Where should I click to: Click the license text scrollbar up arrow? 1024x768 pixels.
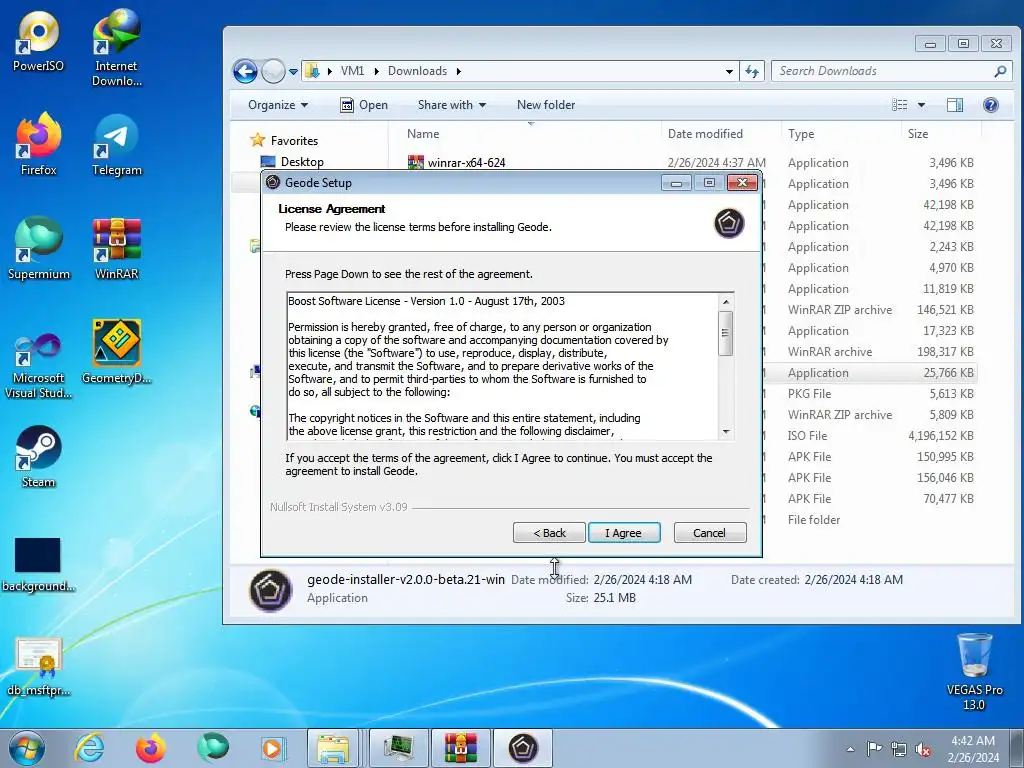coord(726,302)
